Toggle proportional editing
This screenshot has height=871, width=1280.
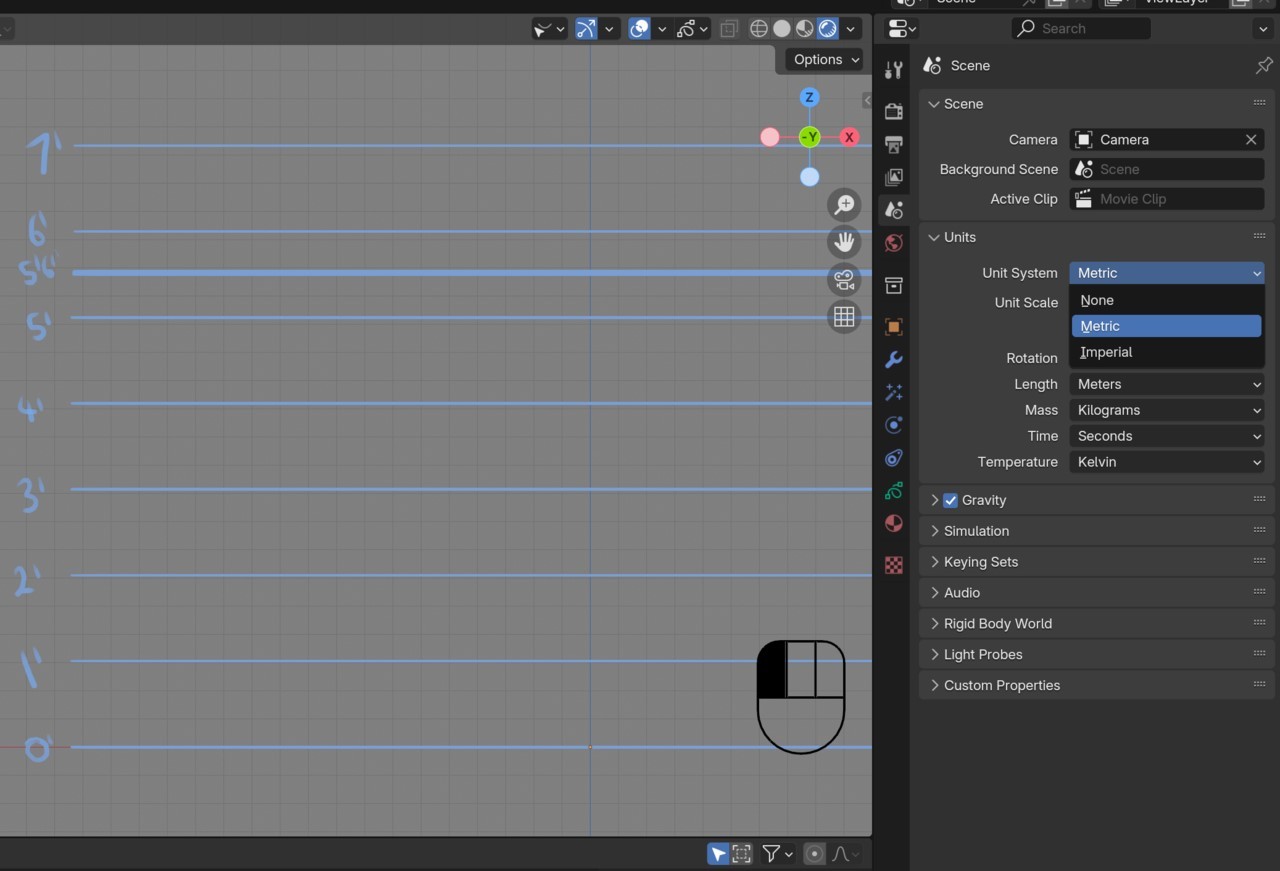coord(814,854)
